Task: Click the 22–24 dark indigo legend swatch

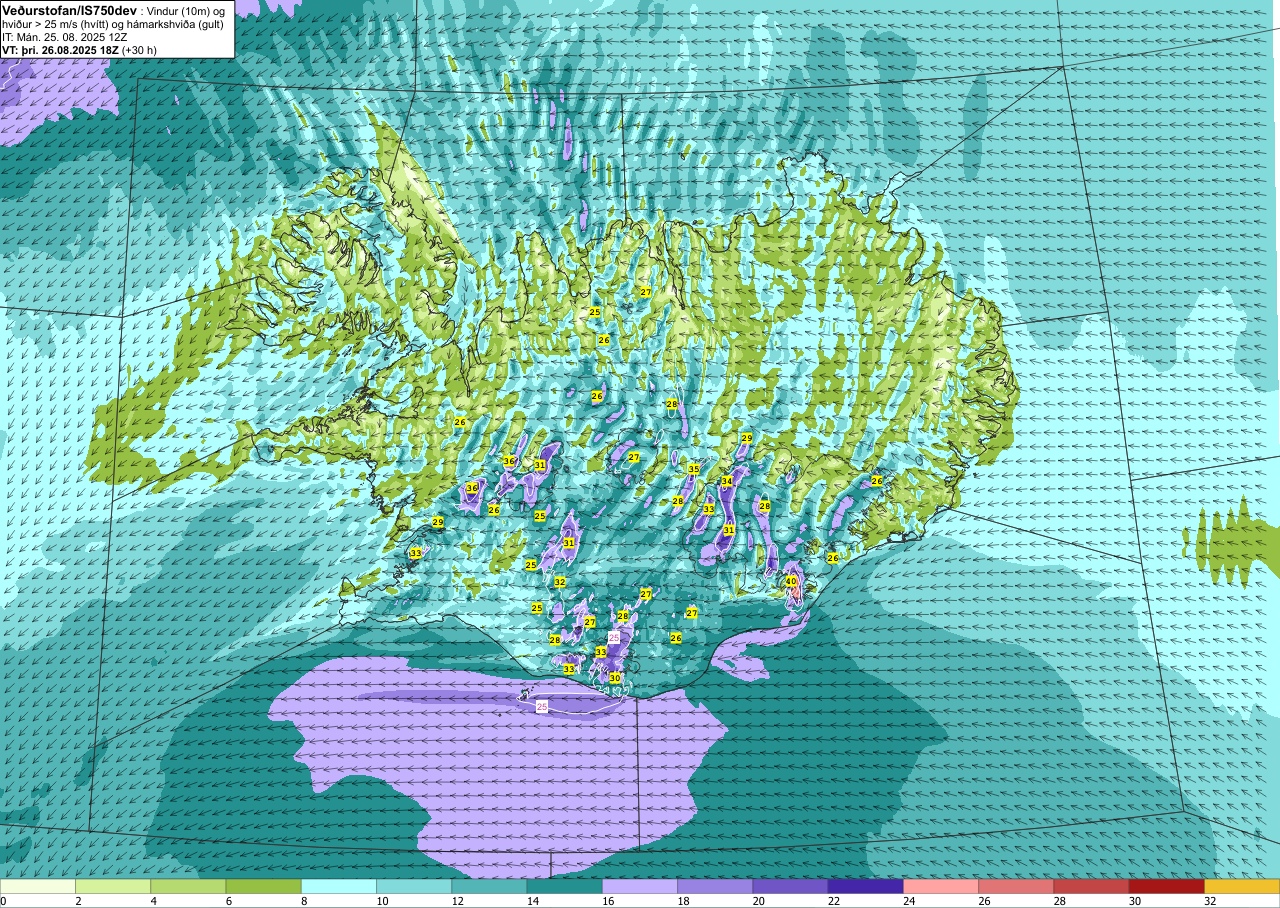Action: click(865, 886)
